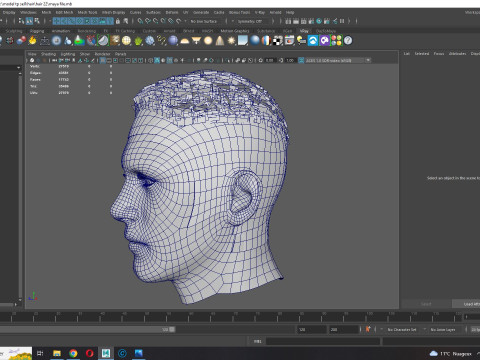Open the V-Ray menu
Screen dimensions: 480x360
[260, 12]
